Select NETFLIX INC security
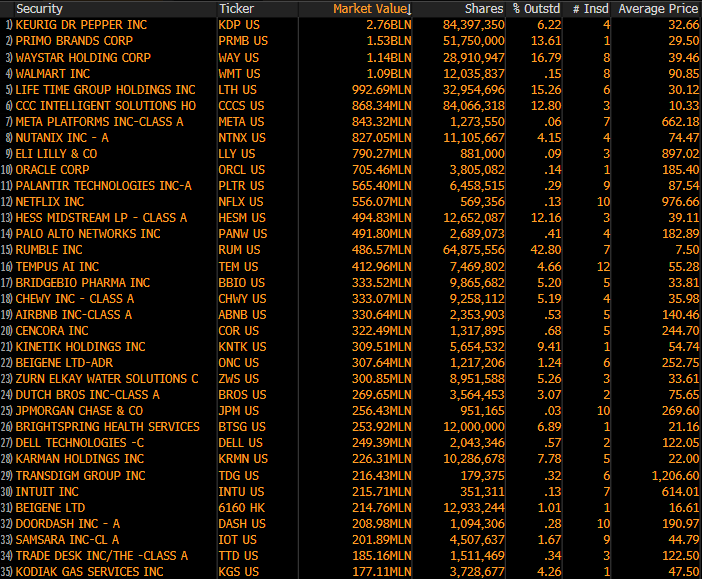The width and height of the screenshot is (702, 579). coord(50,202)
